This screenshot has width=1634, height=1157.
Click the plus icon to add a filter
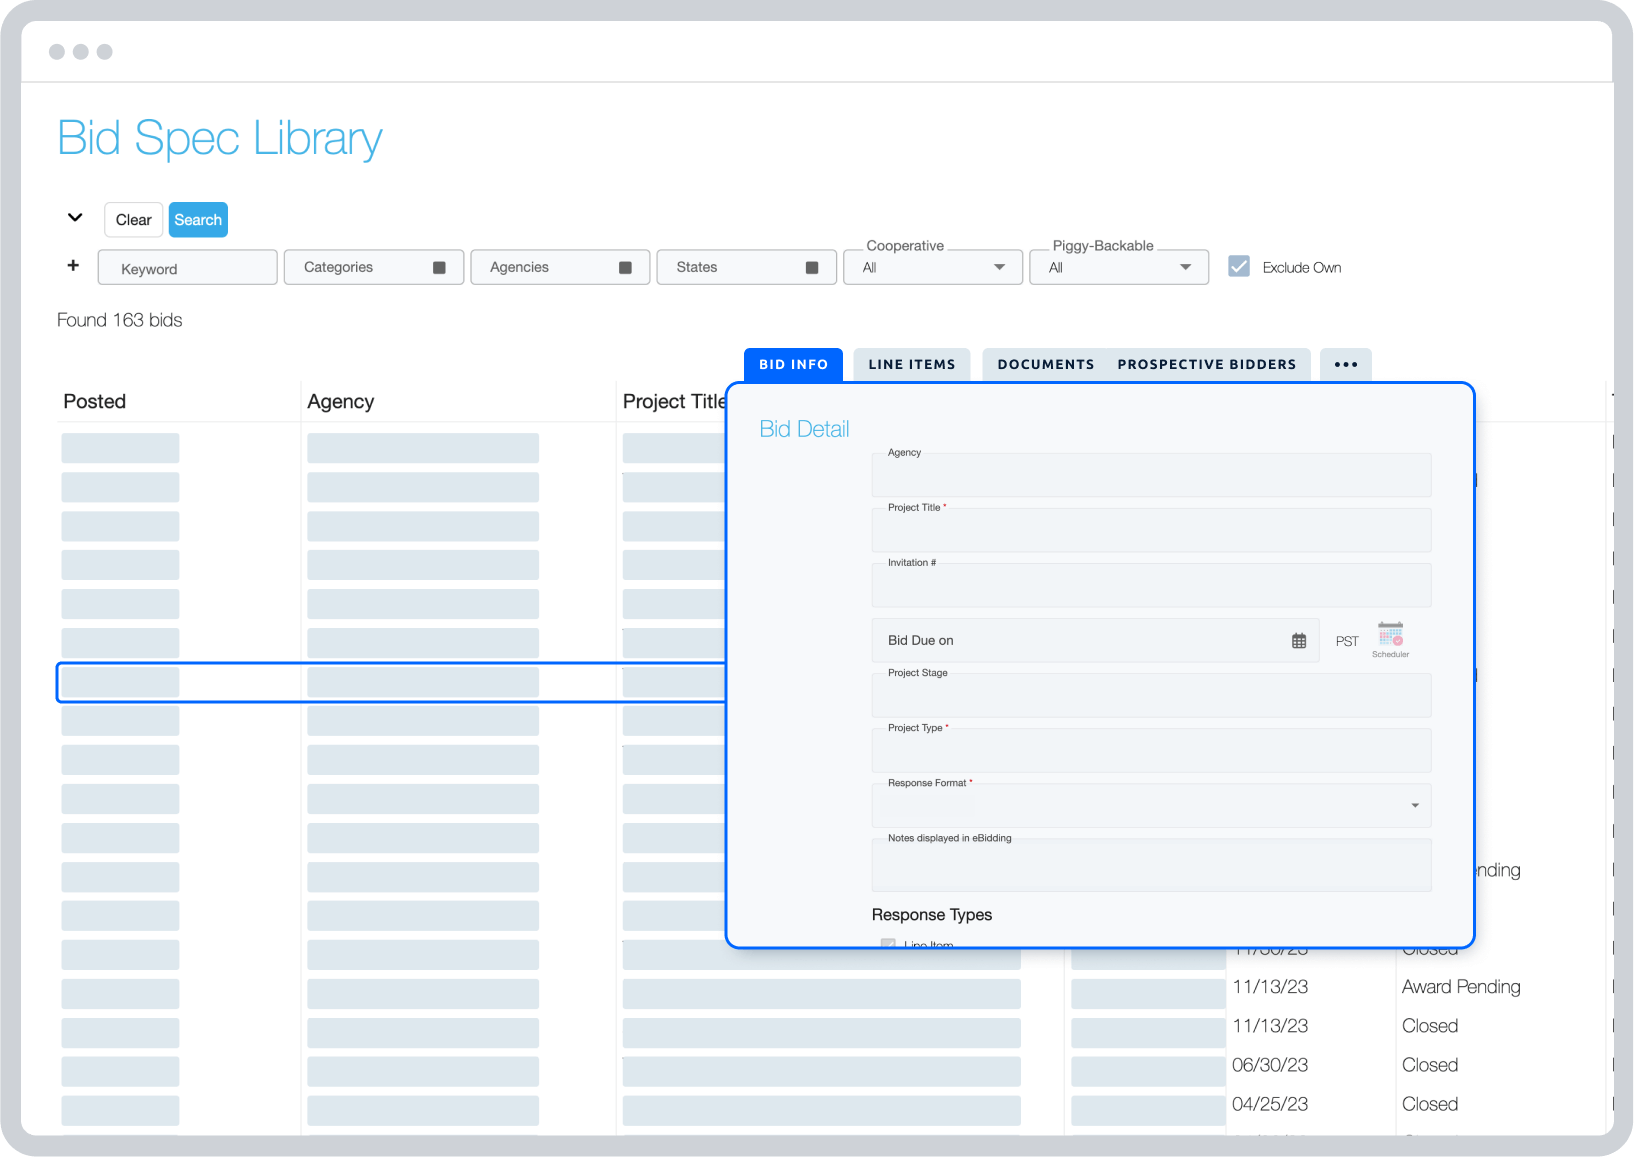point(72,264)
